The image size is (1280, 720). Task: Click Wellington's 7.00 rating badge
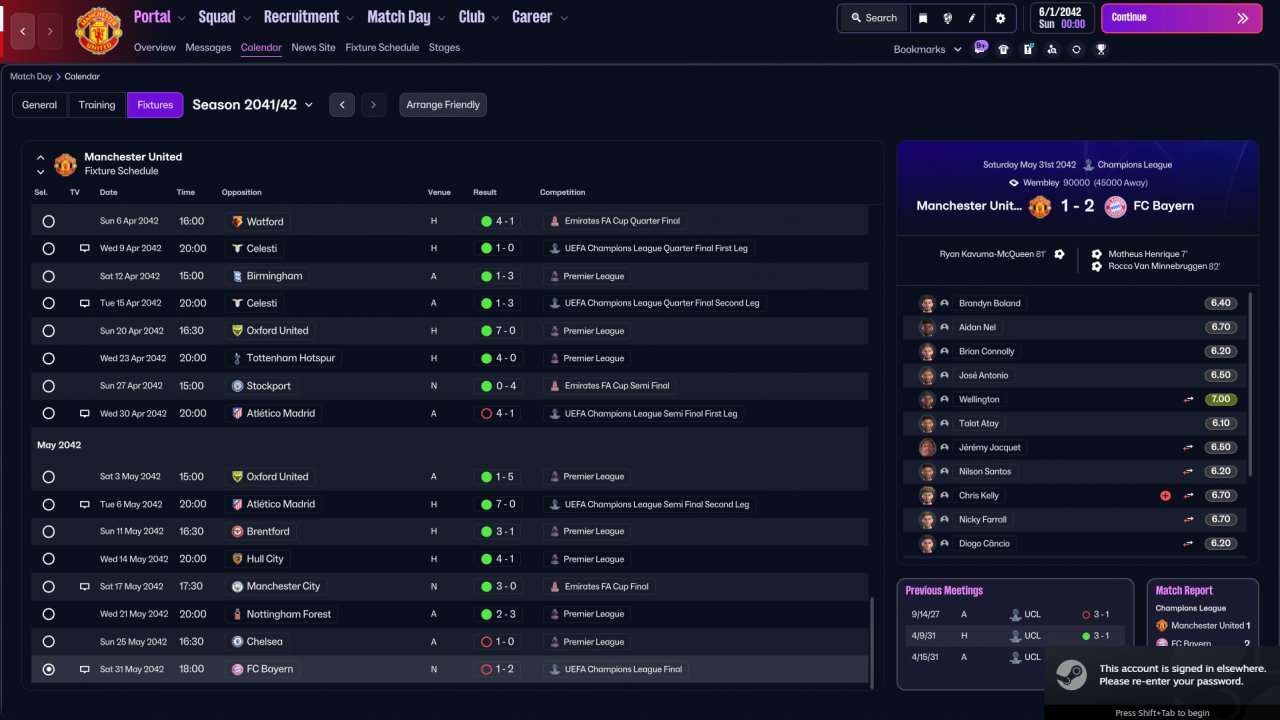click(1220, 400)
